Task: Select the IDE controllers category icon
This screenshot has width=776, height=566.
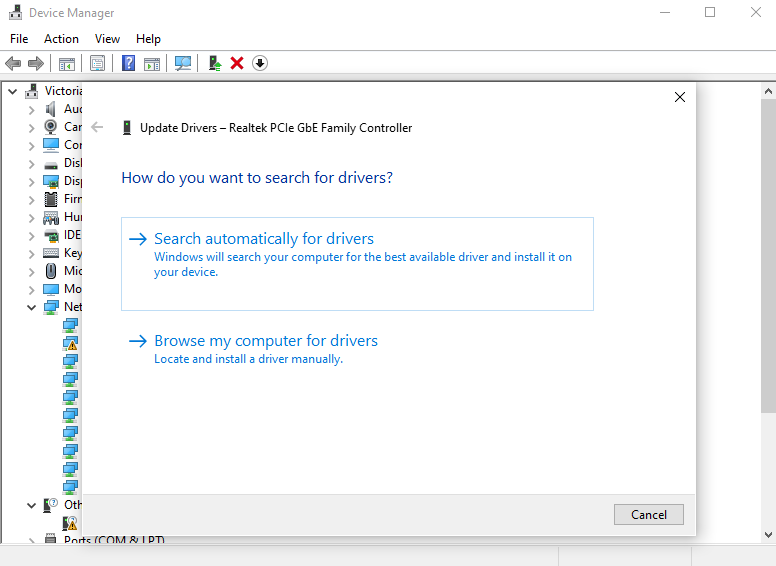Action: (x=50, y=235)
